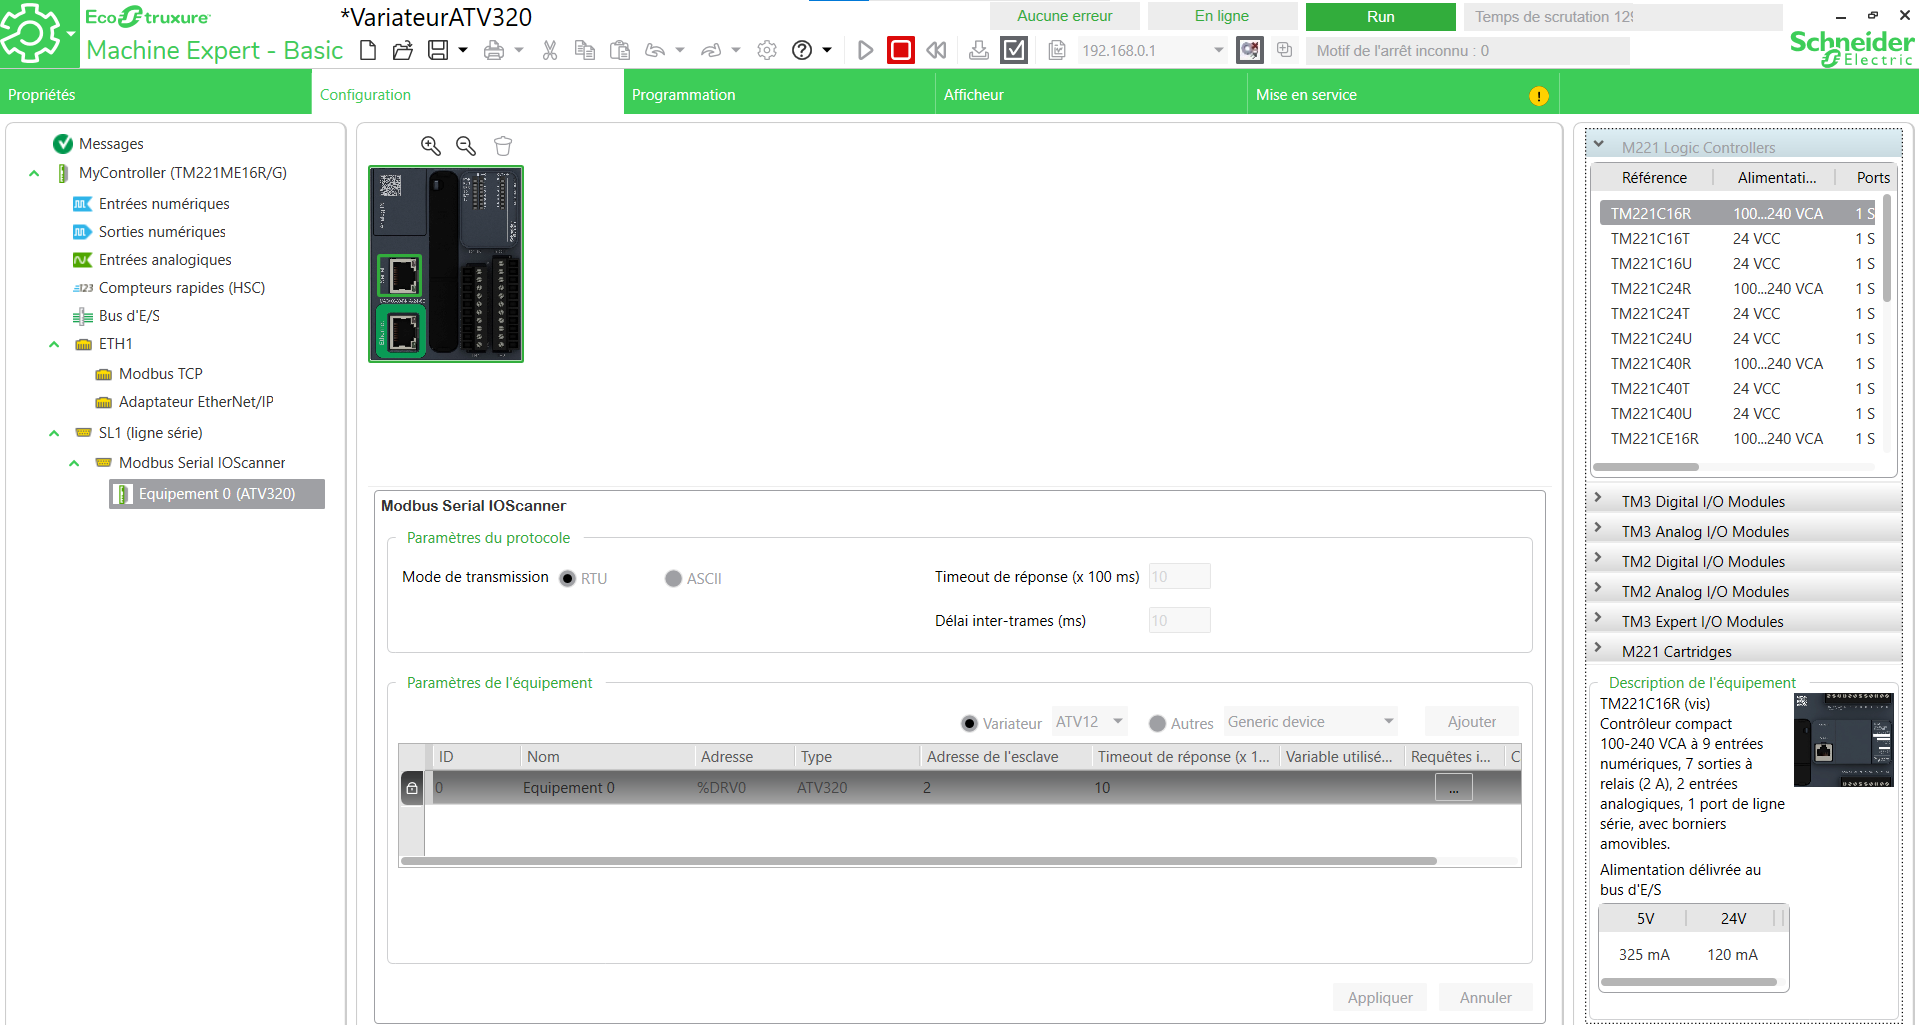Click the zoom in magnifier icon
Viewport: 1920px width, 1025px height.
(x=431, y=146)
